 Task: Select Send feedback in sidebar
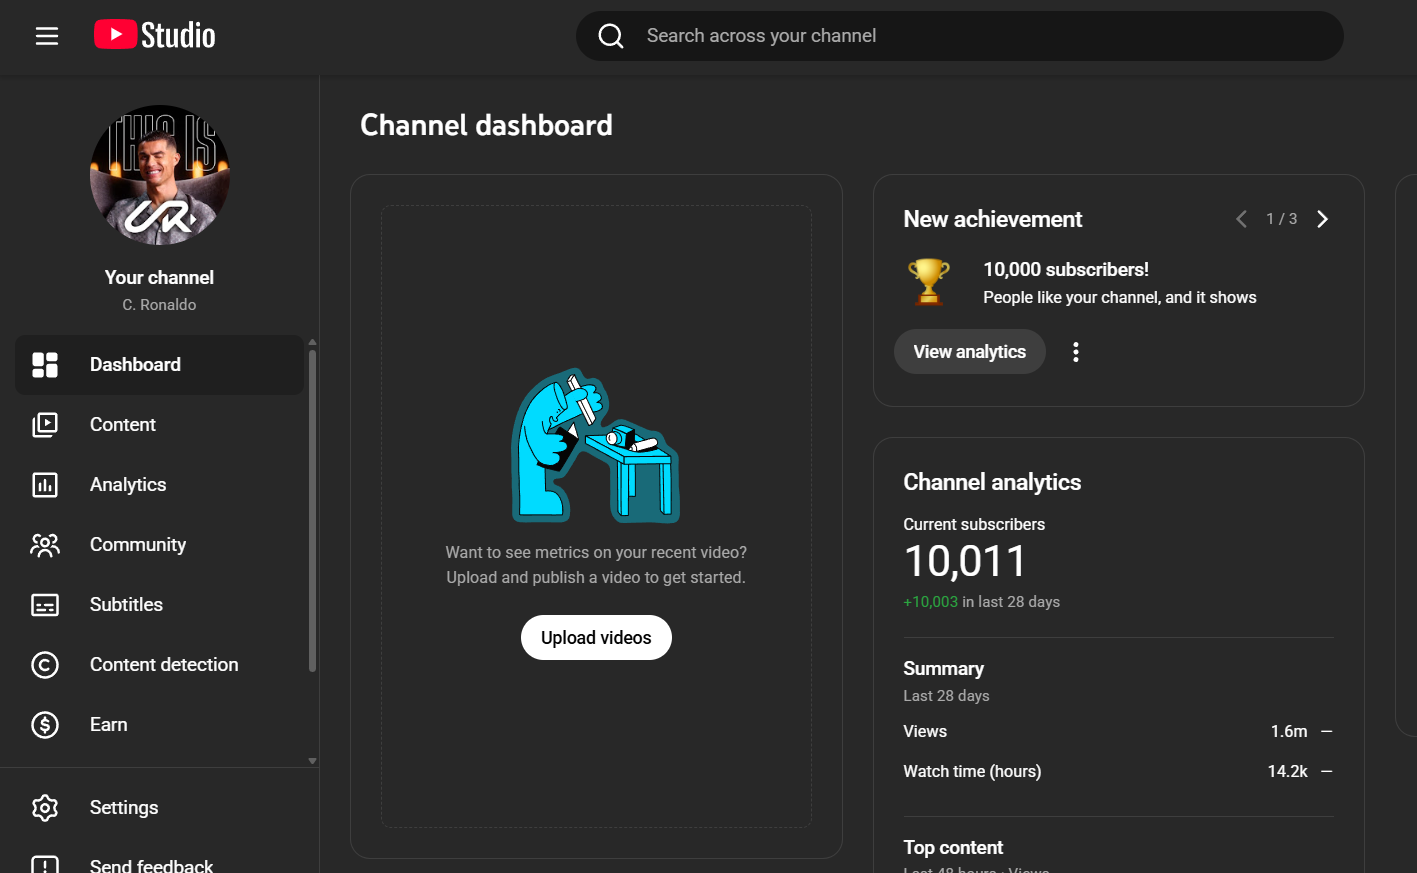[150, 865]
